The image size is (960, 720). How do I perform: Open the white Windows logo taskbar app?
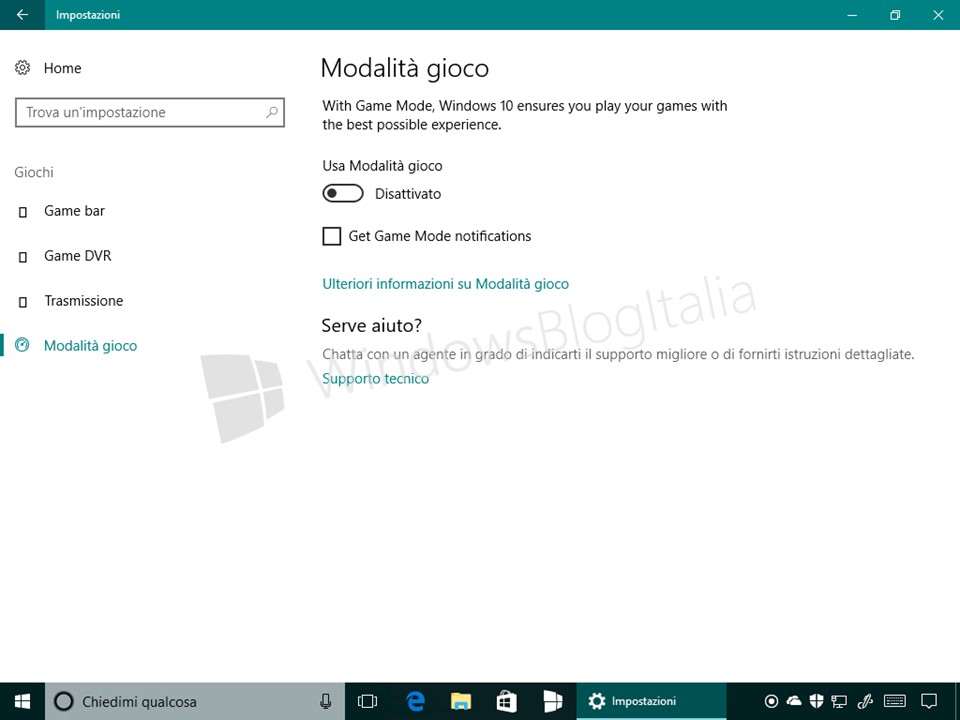click(552, 701)
